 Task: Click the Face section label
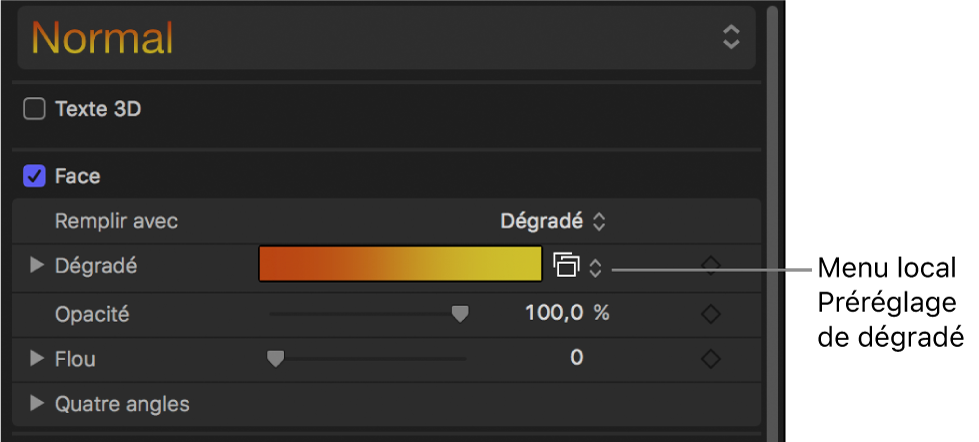pos(78,177)
